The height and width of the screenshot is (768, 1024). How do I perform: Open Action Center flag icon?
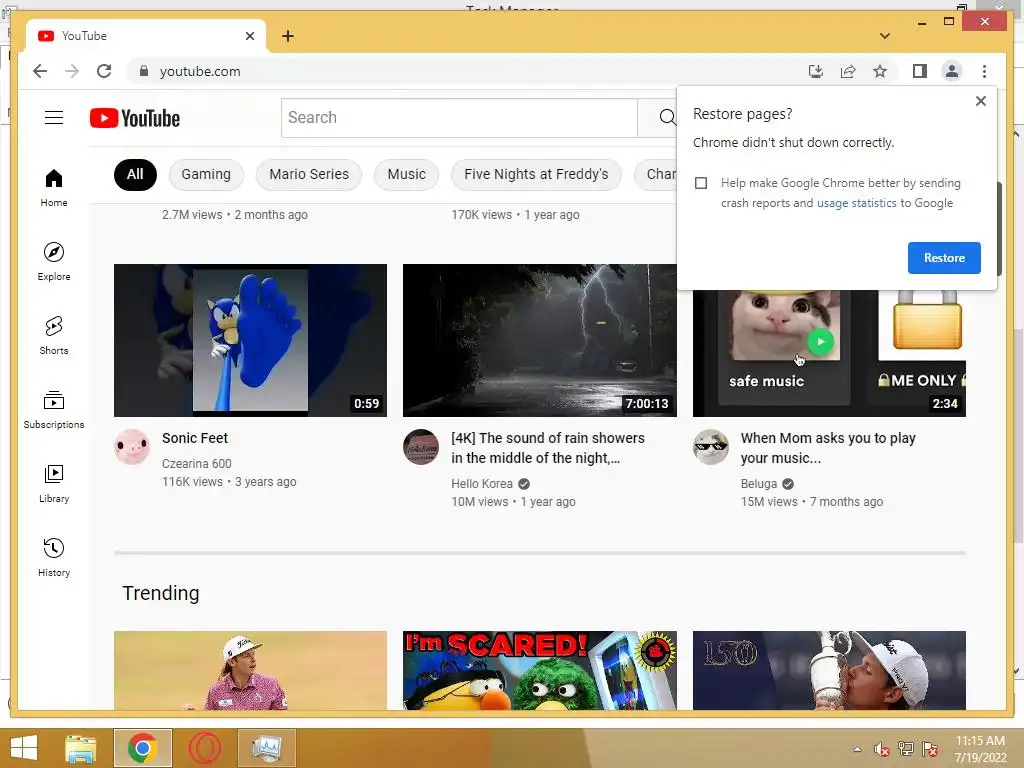point(930,749)
